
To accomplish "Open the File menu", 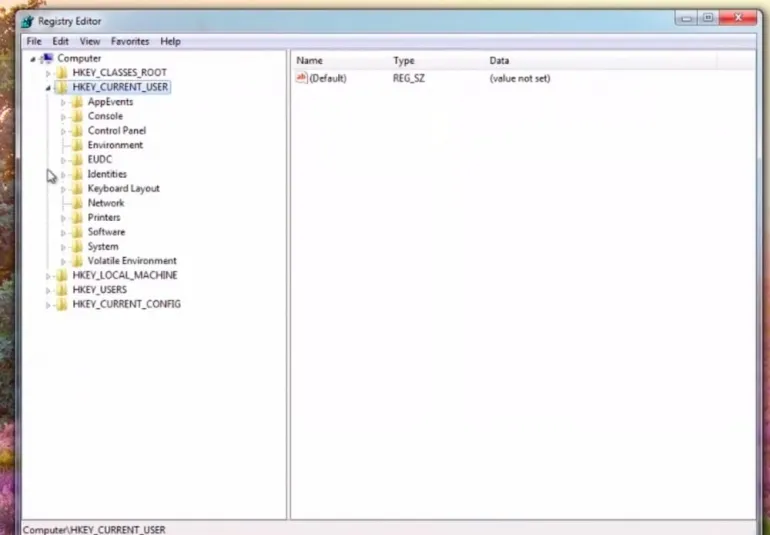I will [34, 42].
